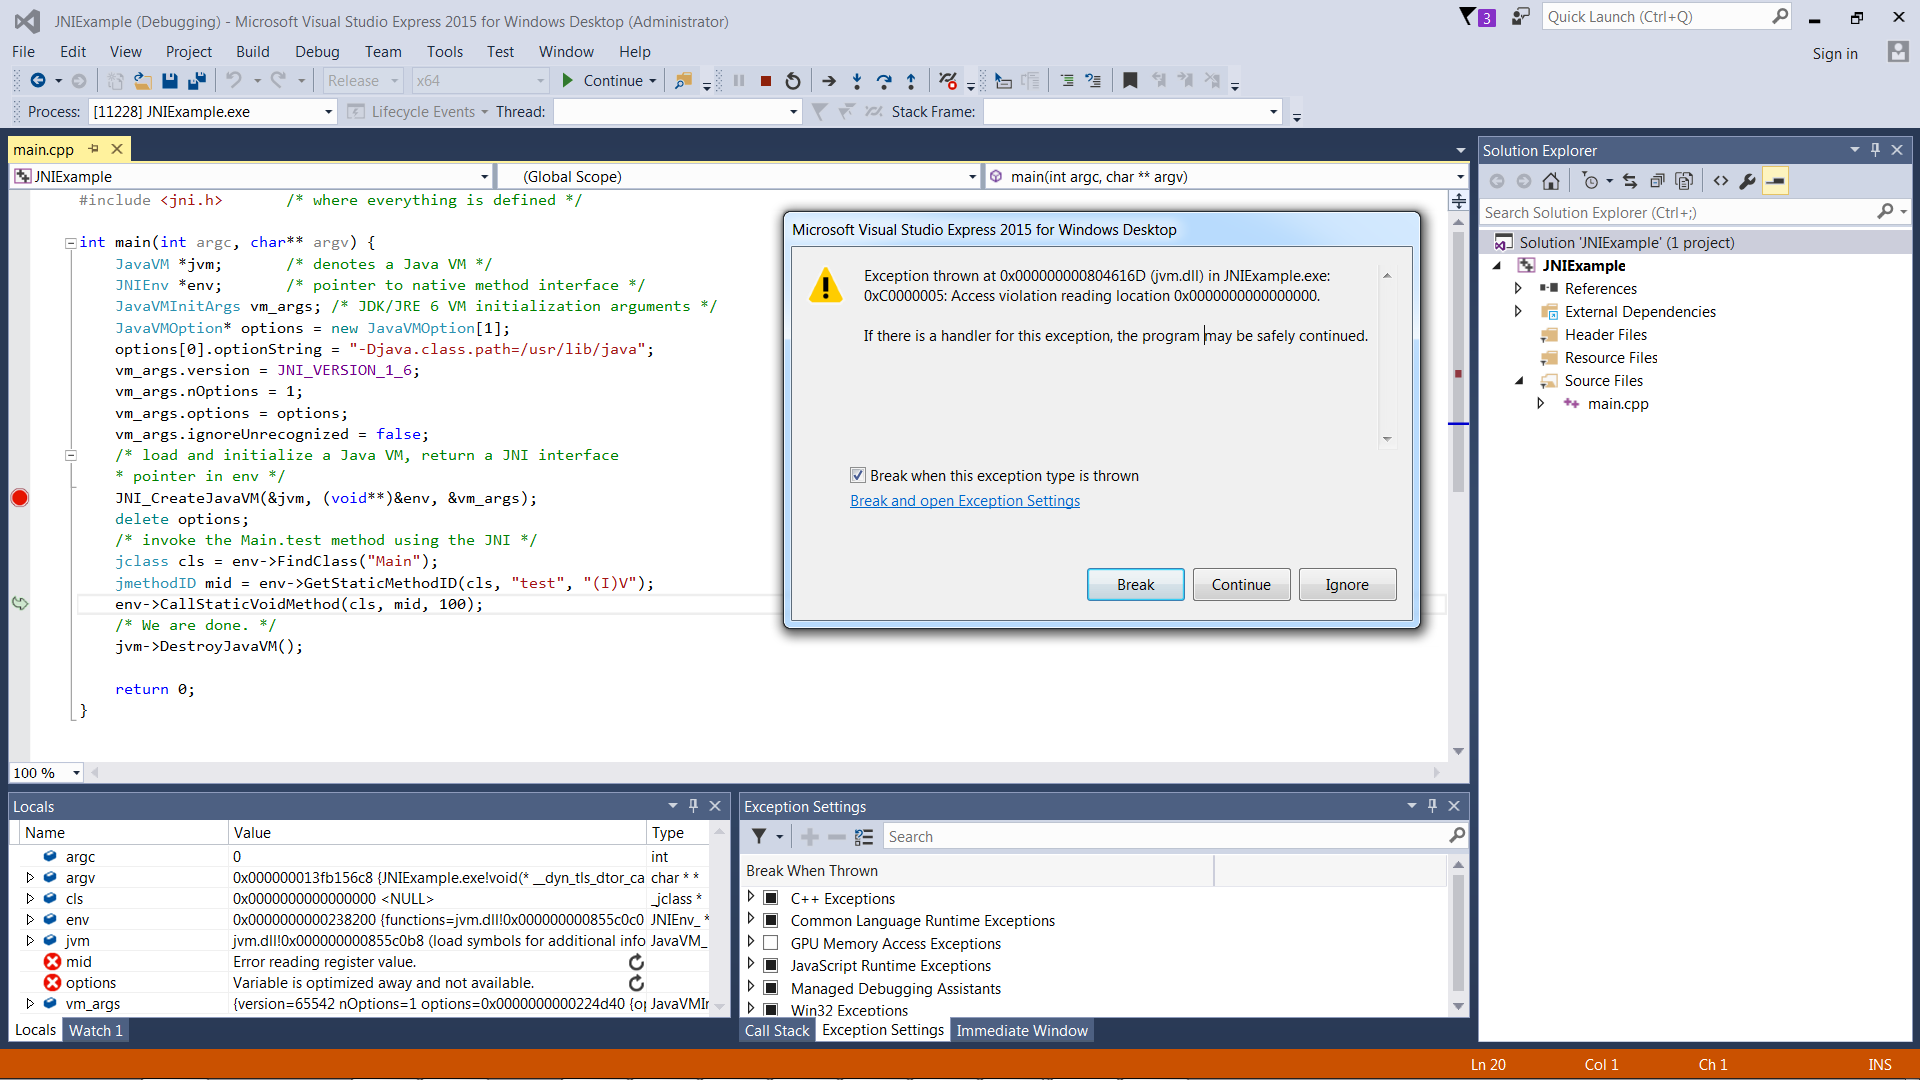The width and height of the screenshot is (1920, 1080).
Task: Click the notifications flag icon
Action: [1468, 17]
